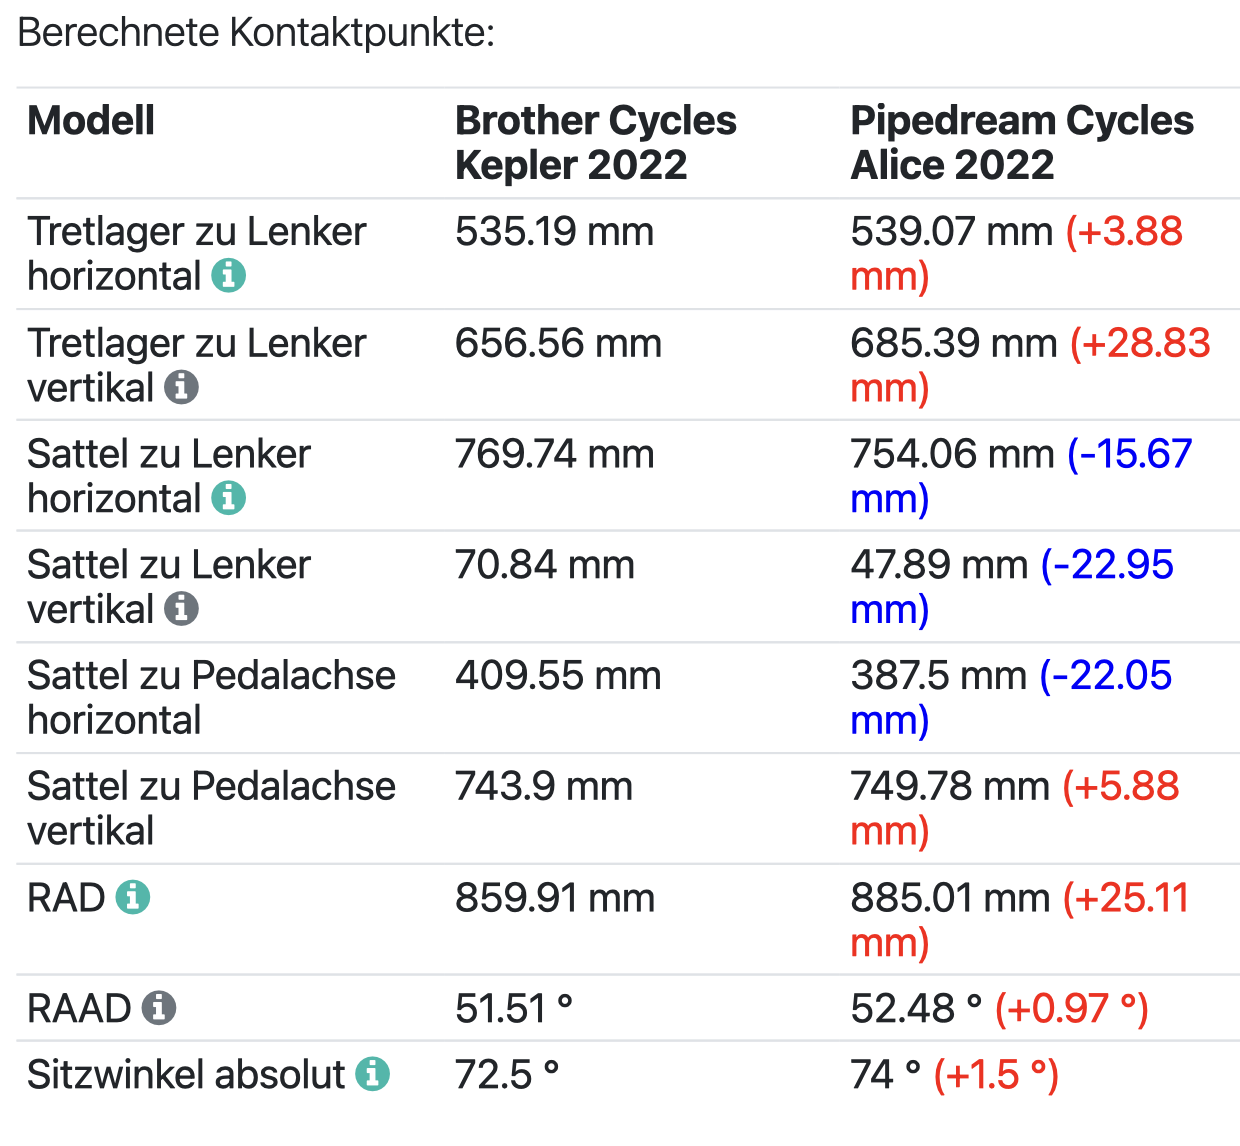Open info icon for Sattel zu Lenker vertikal
The image size is (1240, 1146).
pos(181,609)
